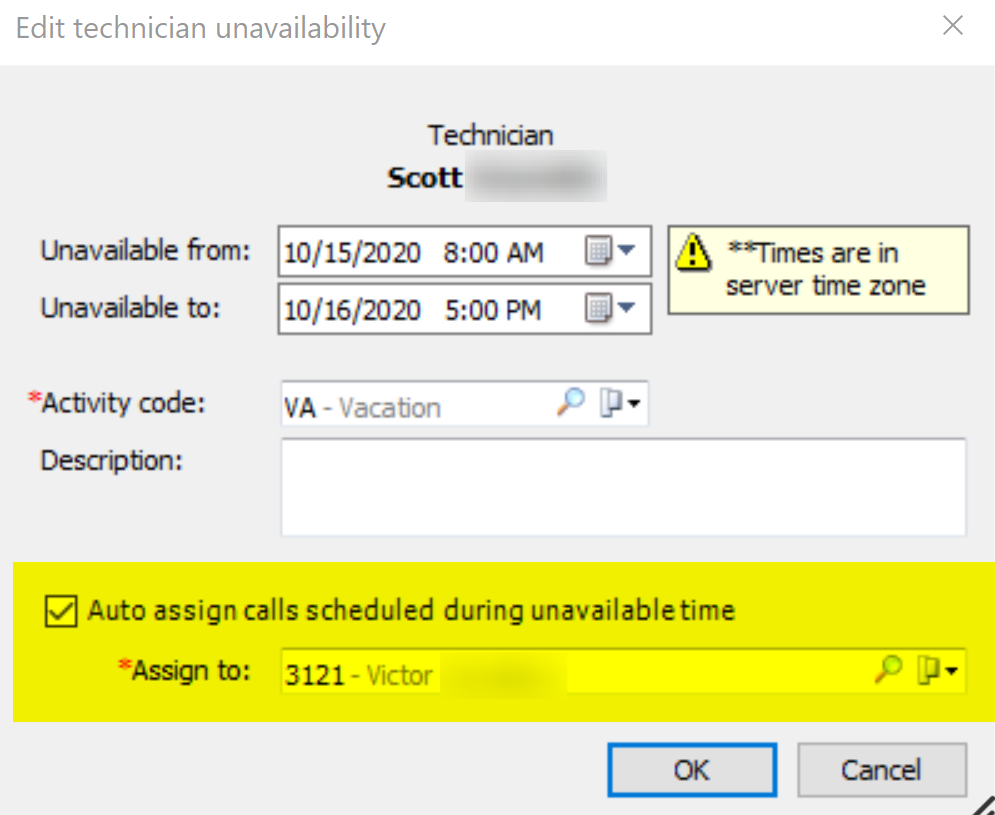995x815 pixels.
Task: Expand Unavailable from date dropdown arrow
Action: click(x=626, y=251)
